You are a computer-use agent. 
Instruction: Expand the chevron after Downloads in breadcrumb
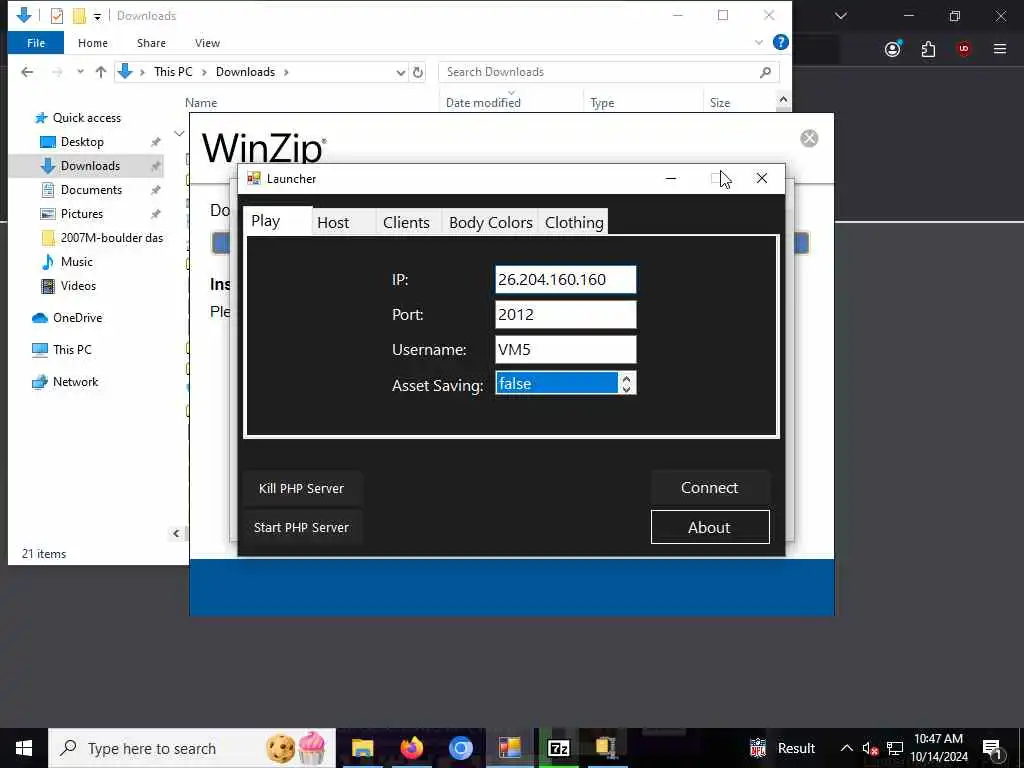point(286,72)
